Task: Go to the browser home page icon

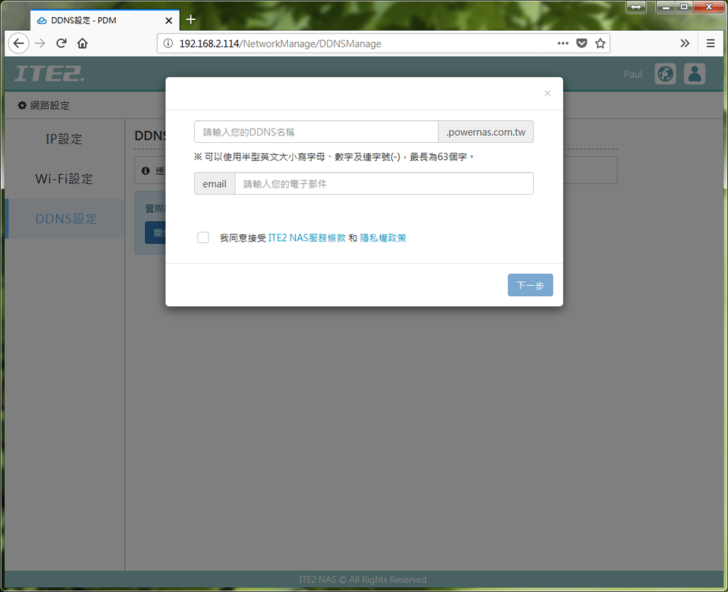Action: 82,43
